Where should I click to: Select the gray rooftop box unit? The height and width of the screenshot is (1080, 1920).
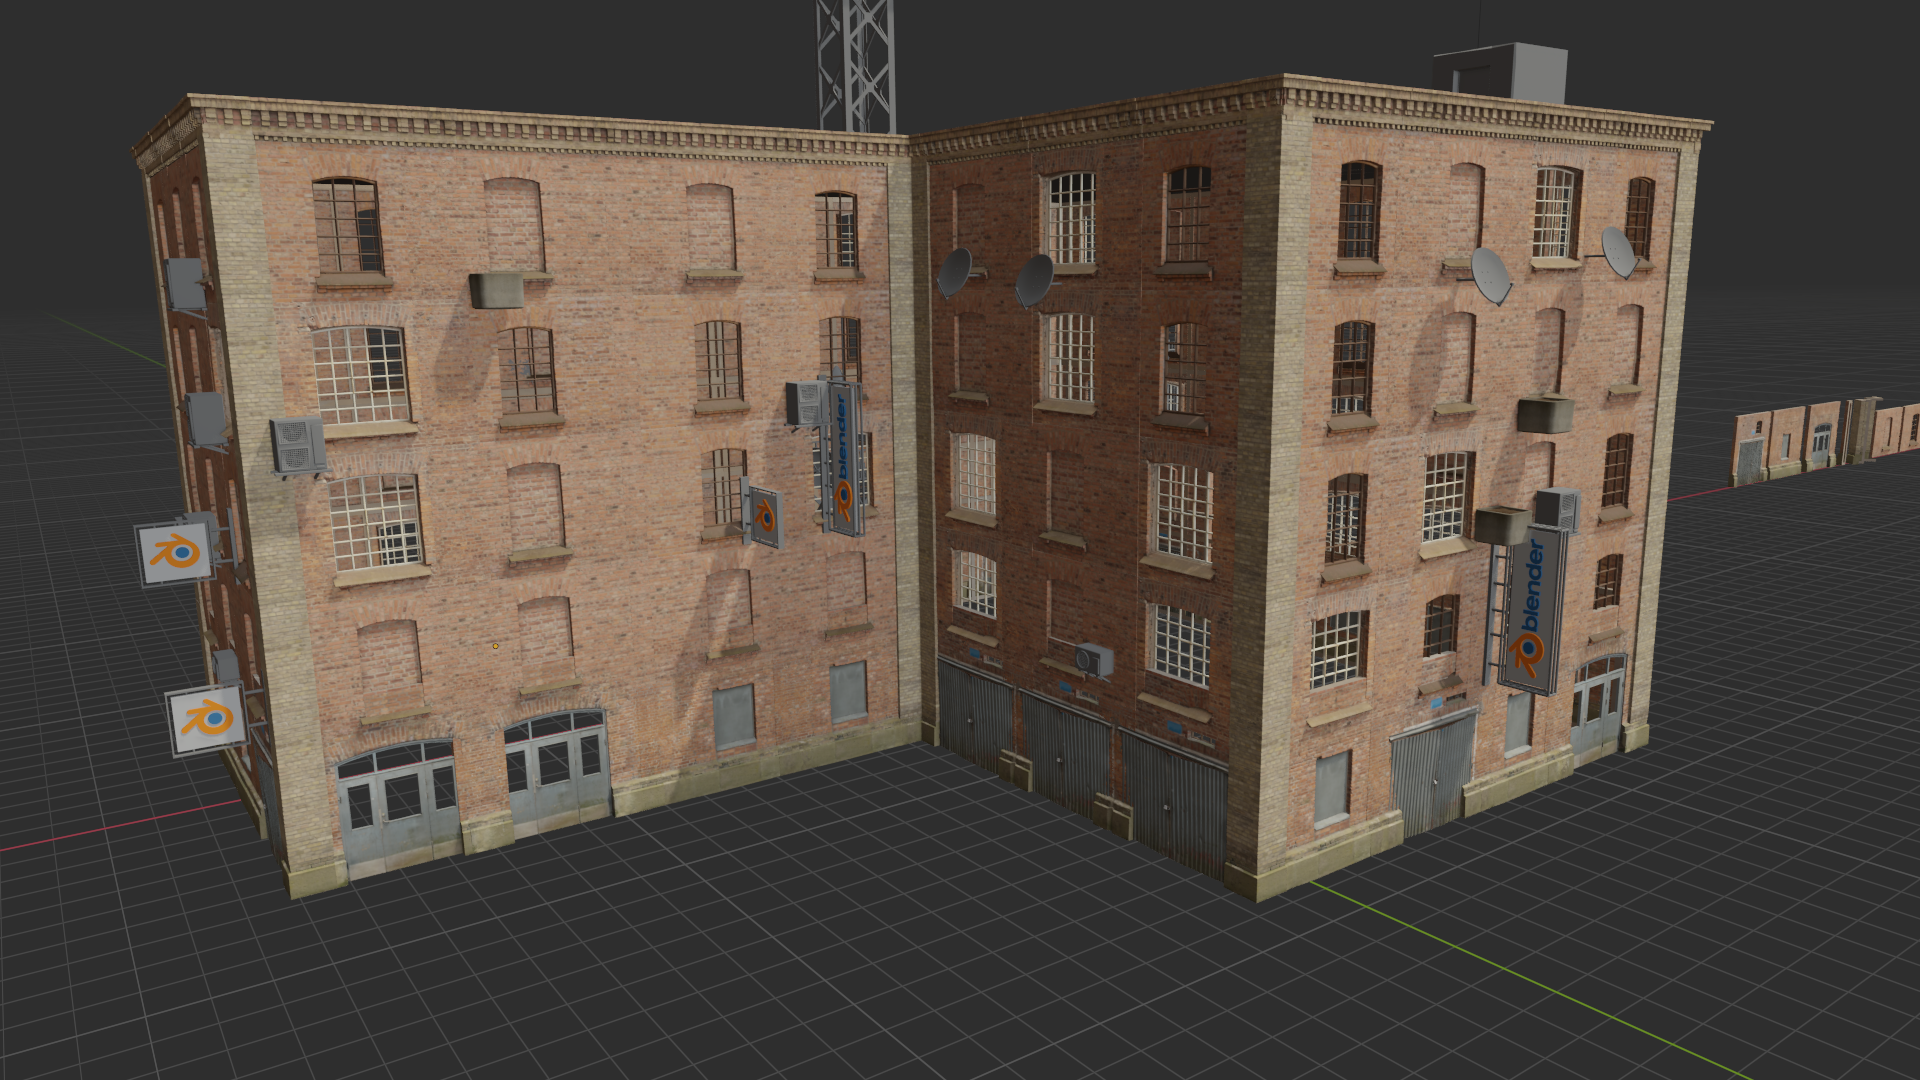pyautogui.click(x=1500, y=72)
